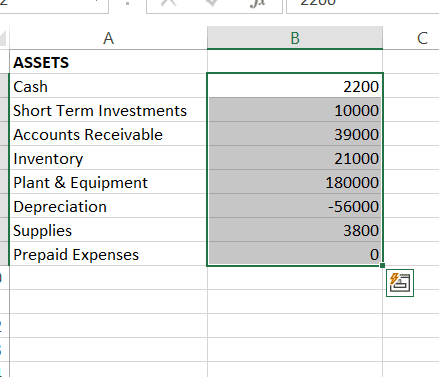
Task: Select the Accounts Receivable cell
Action: (108, 134)
